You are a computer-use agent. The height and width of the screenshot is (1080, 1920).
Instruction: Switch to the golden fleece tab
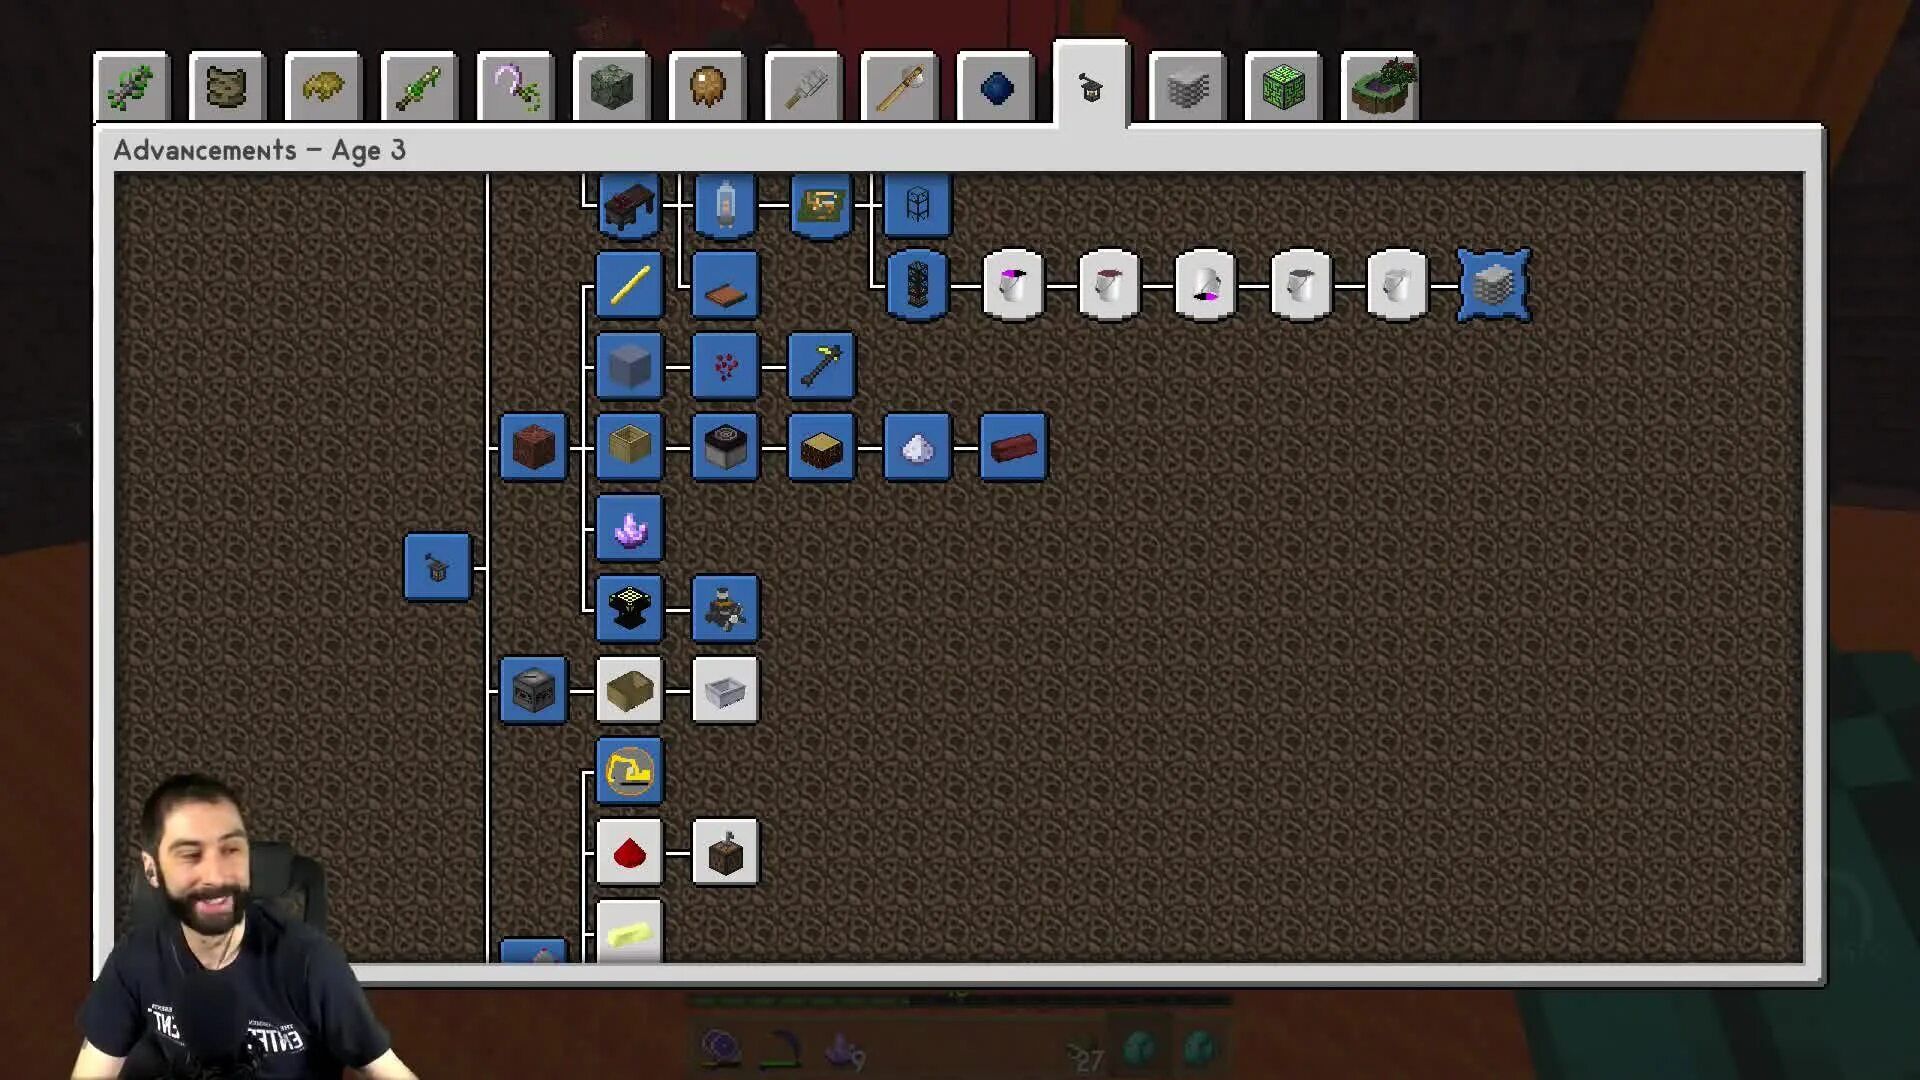pyautogui.click(x=324, y=88)
